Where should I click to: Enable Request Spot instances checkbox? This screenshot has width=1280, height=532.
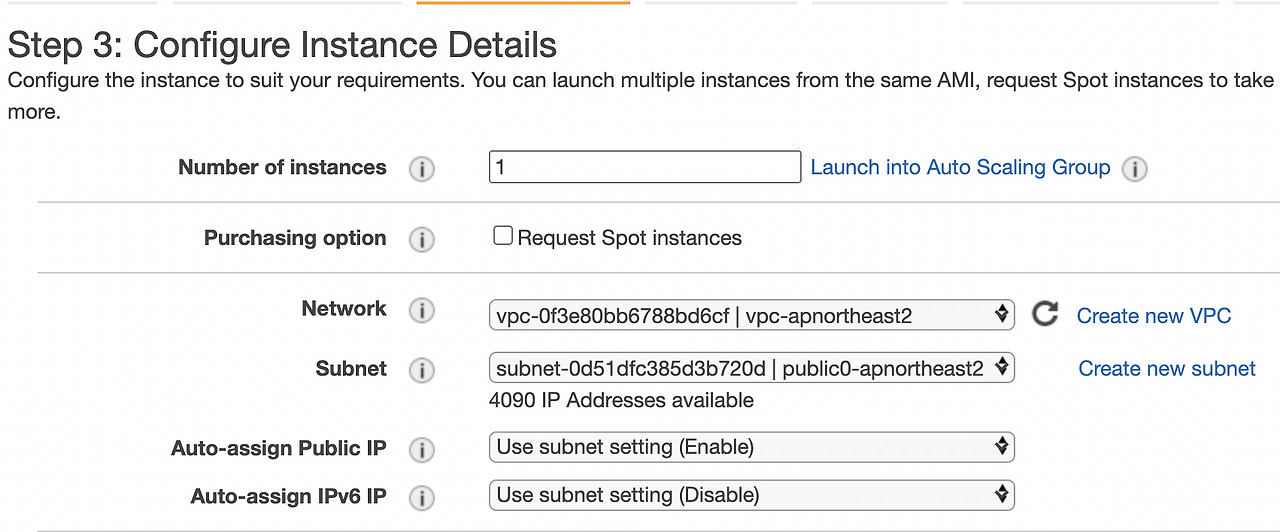pyautogui.click(x=503, y=236)
